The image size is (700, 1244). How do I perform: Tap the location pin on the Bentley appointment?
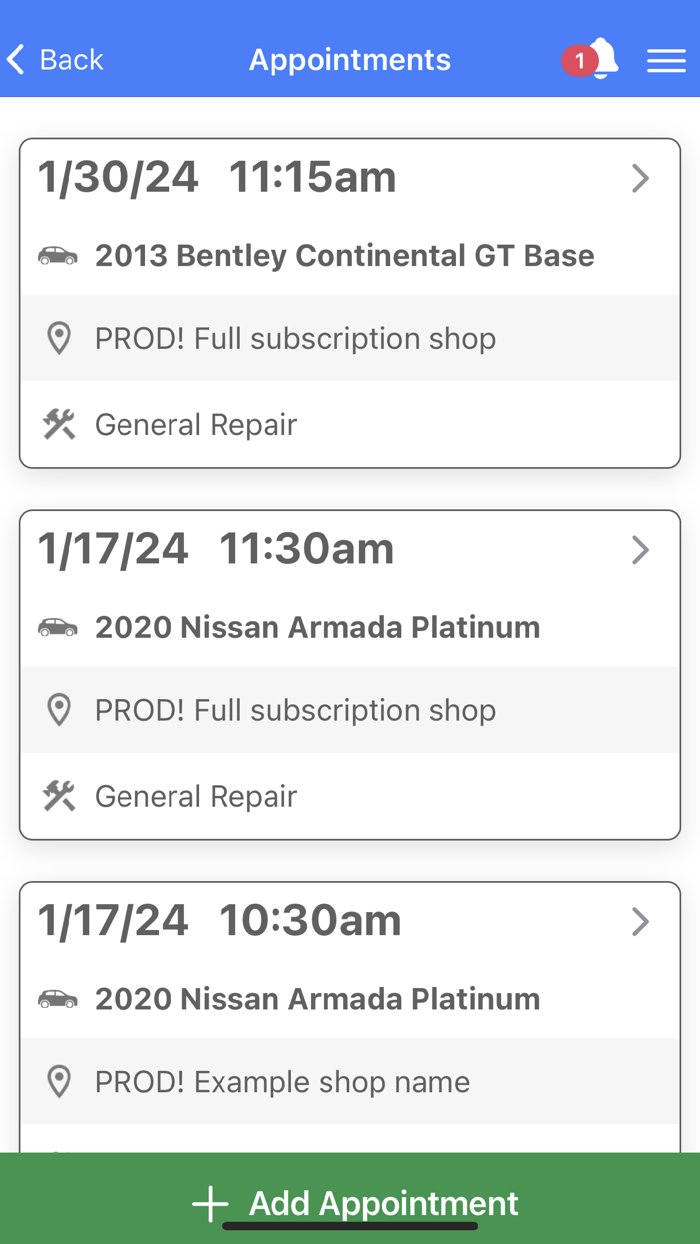[x=60, y=338]
